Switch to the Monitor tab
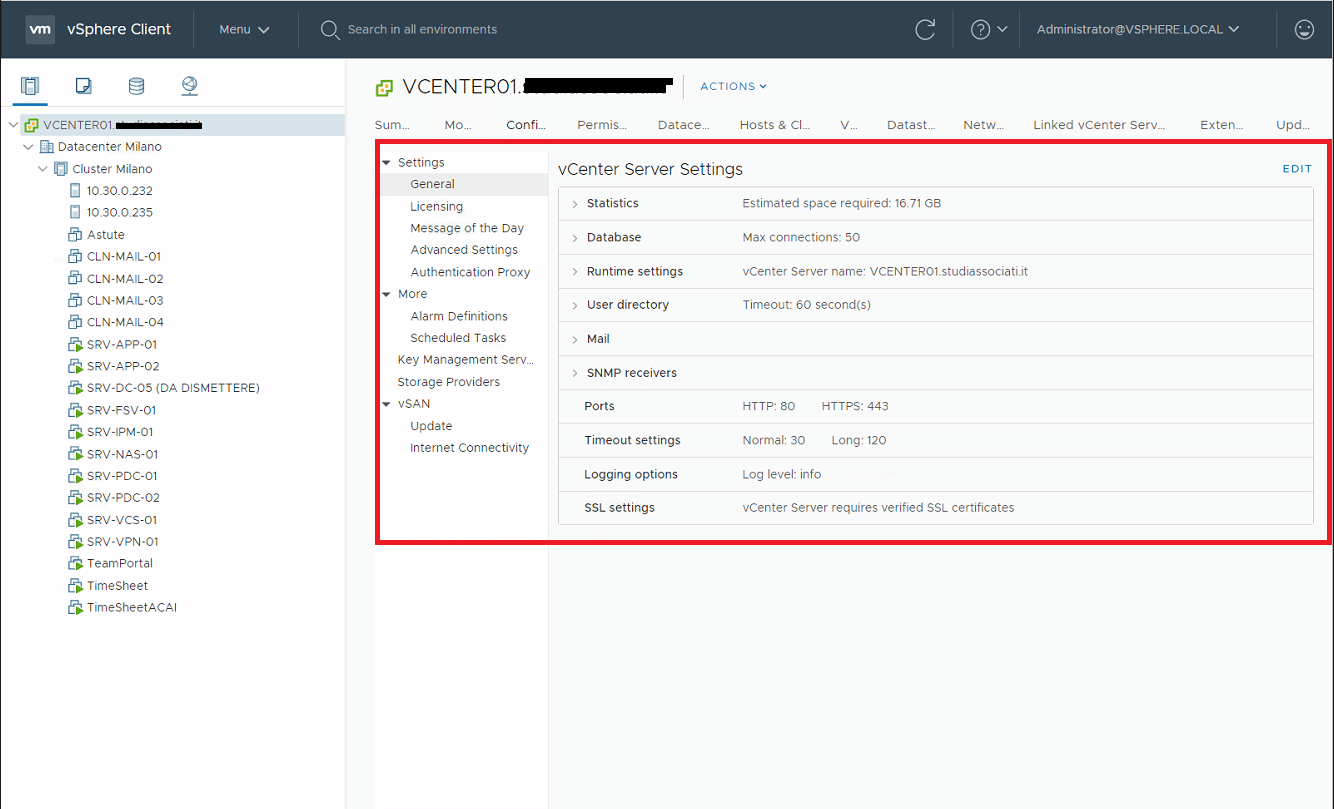This screenshot has width=1334, height=809. pos(458,125)
